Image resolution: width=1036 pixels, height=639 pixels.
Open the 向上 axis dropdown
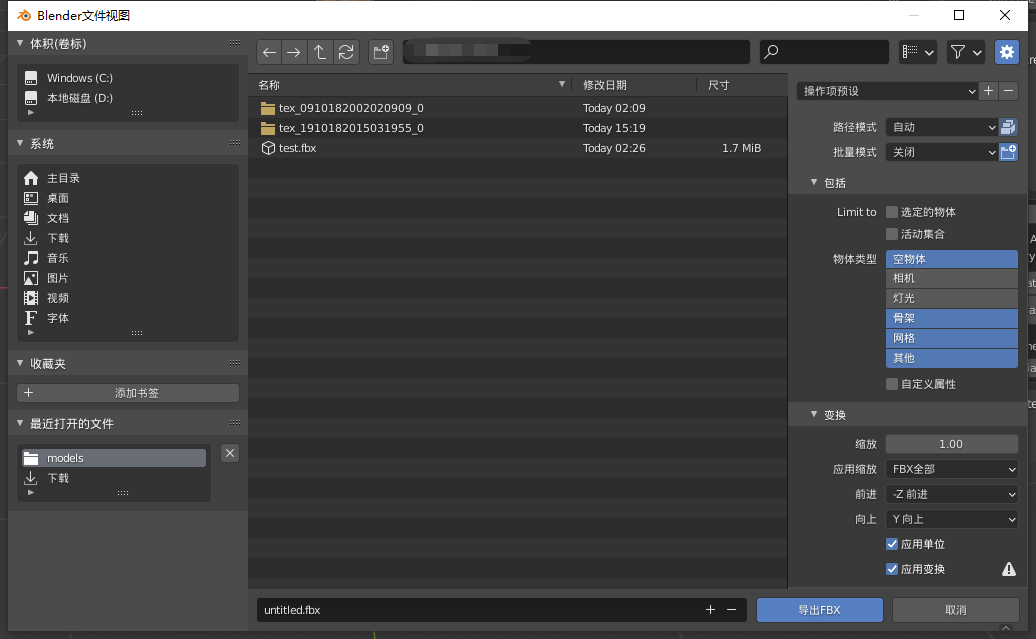(x=951, y=518)
